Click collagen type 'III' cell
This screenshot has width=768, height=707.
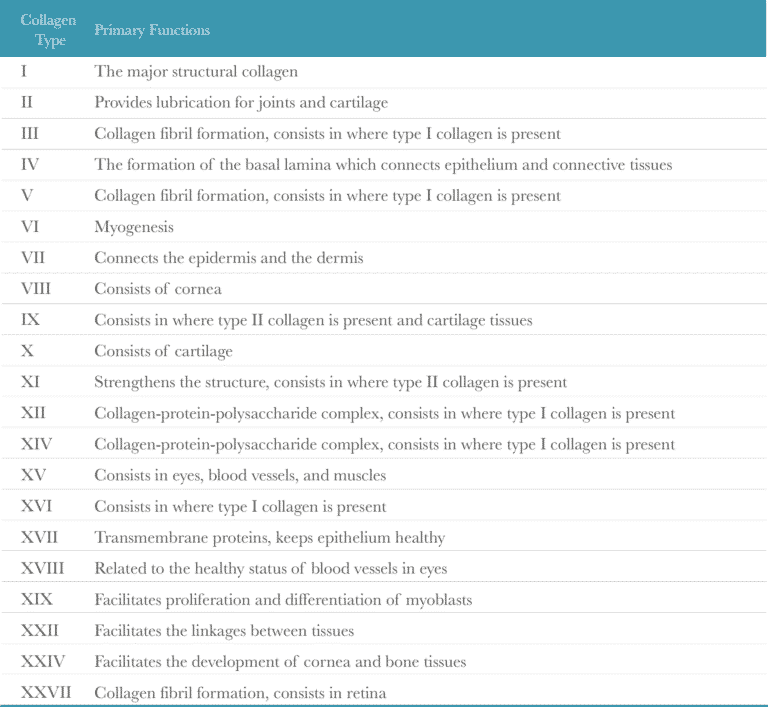[x=30, y=133]
